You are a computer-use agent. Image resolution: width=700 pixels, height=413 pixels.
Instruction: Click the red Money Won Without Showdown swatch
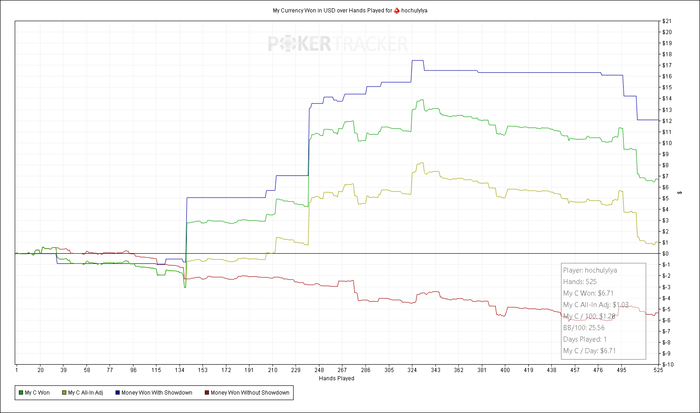(207, 393)
